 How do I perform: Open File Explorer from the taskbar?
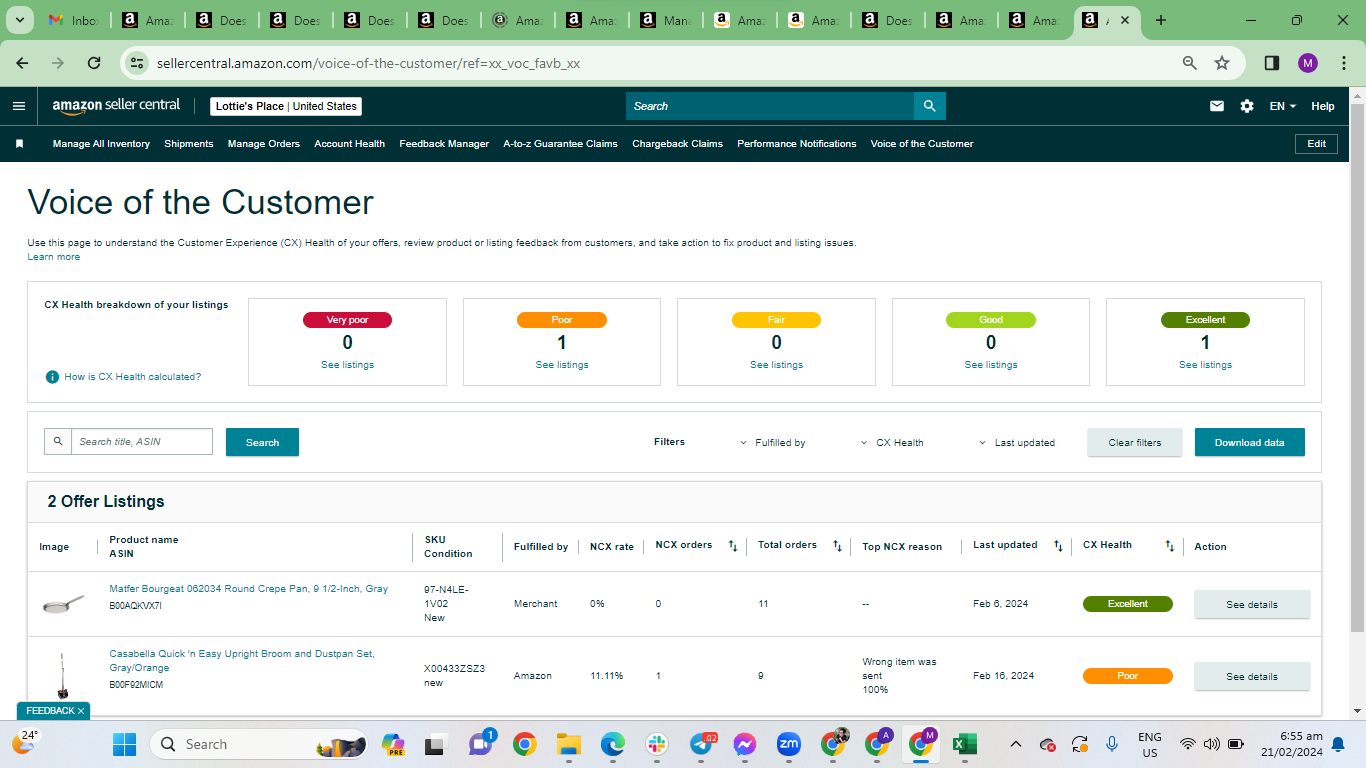click(569, 744)
